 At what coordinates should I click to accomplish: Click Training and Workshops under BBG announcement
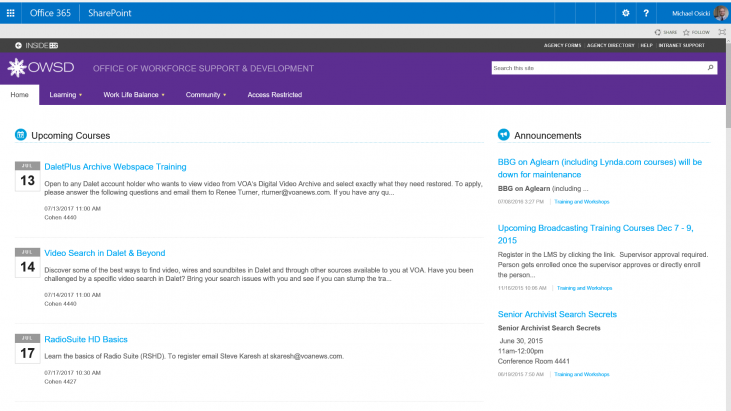click(x=582, y=202)
